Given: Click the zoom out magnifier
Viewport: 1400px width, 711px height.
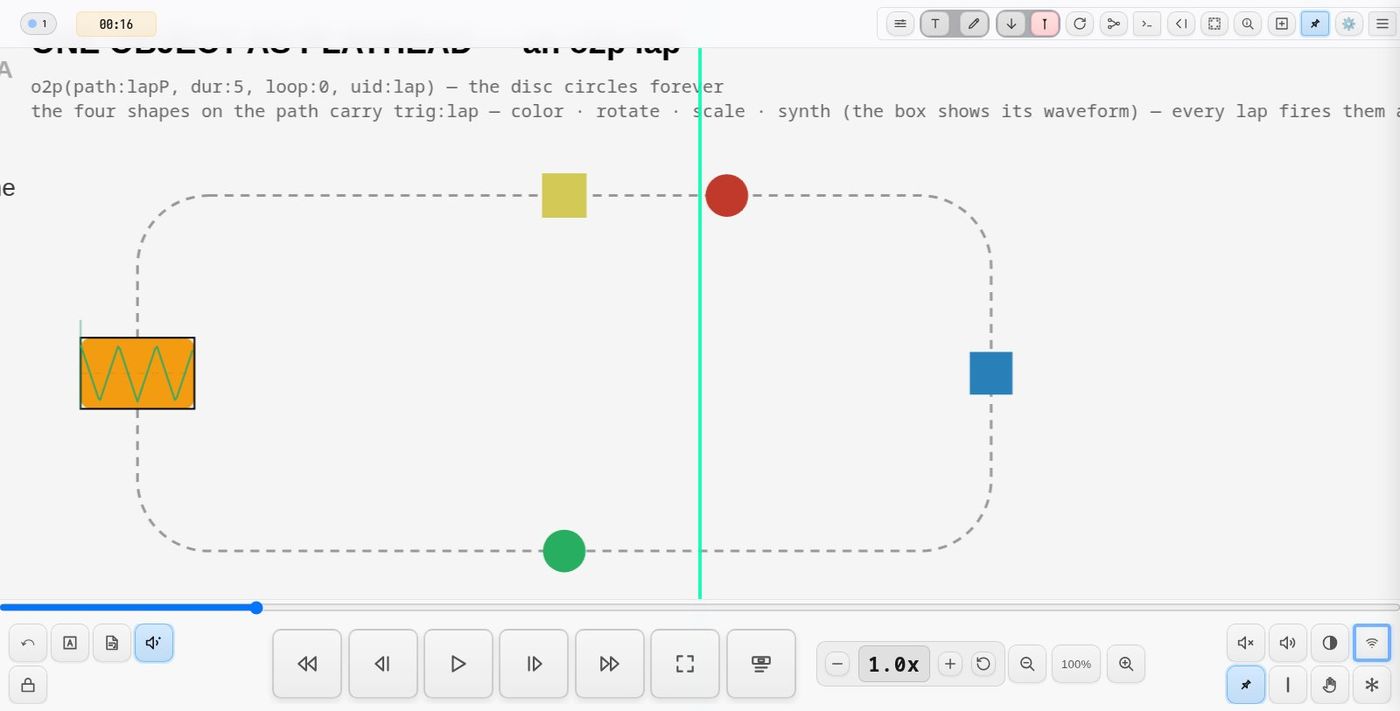Looking at the screenshot, I should 1026,664.
